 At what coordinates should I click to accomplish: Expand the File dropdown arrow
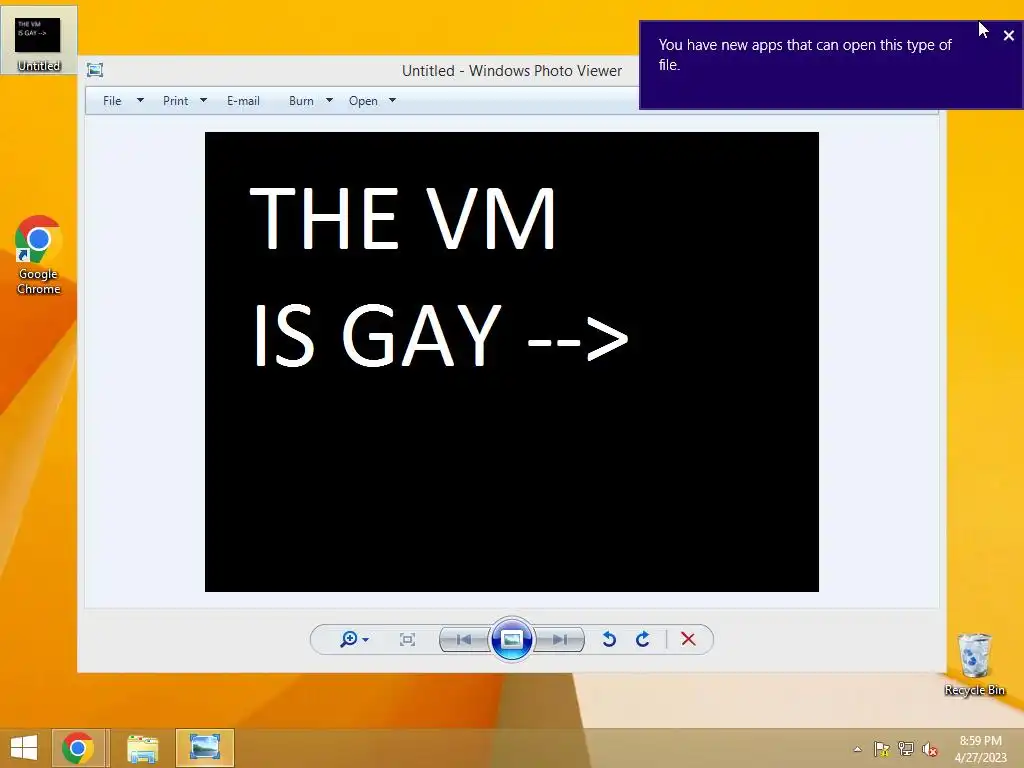[140, 101]
